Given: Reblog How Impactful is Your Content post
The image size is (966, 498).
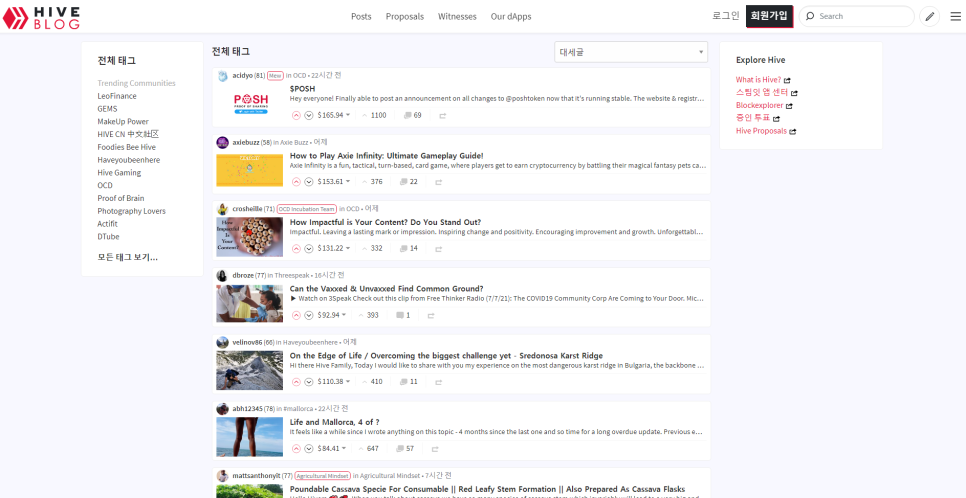Looking at the screenshot, I should point(439,249).
